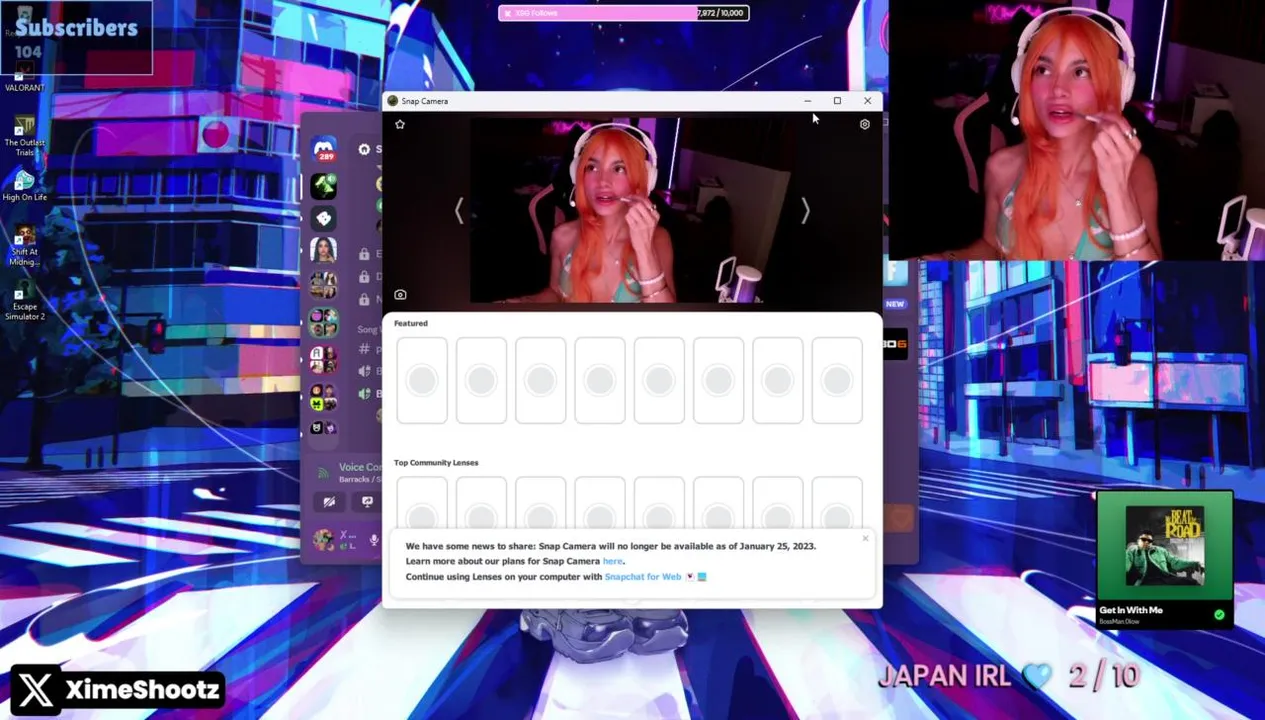Open Snap Camera settings gear
The height and width of the screenshot is (720, 1265).
[x=865, y=124]
